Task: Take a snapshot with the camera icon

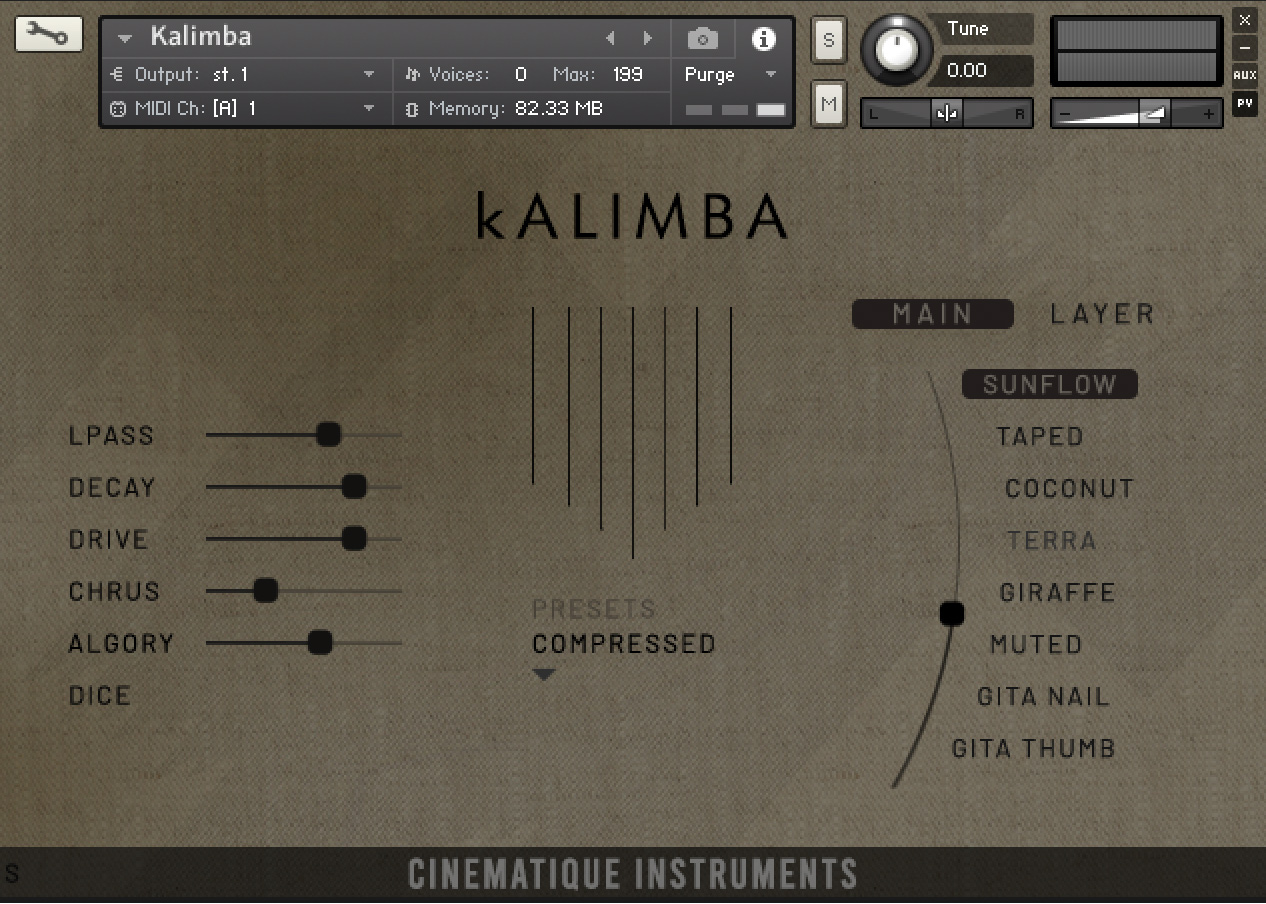Action: [x=703, y=39]
